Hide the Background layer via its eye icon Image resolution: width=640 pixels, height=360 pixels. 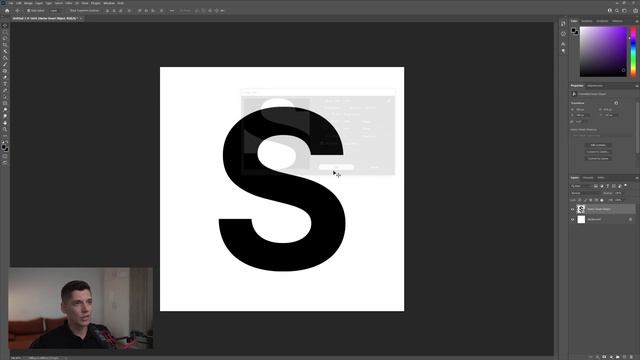572,219
